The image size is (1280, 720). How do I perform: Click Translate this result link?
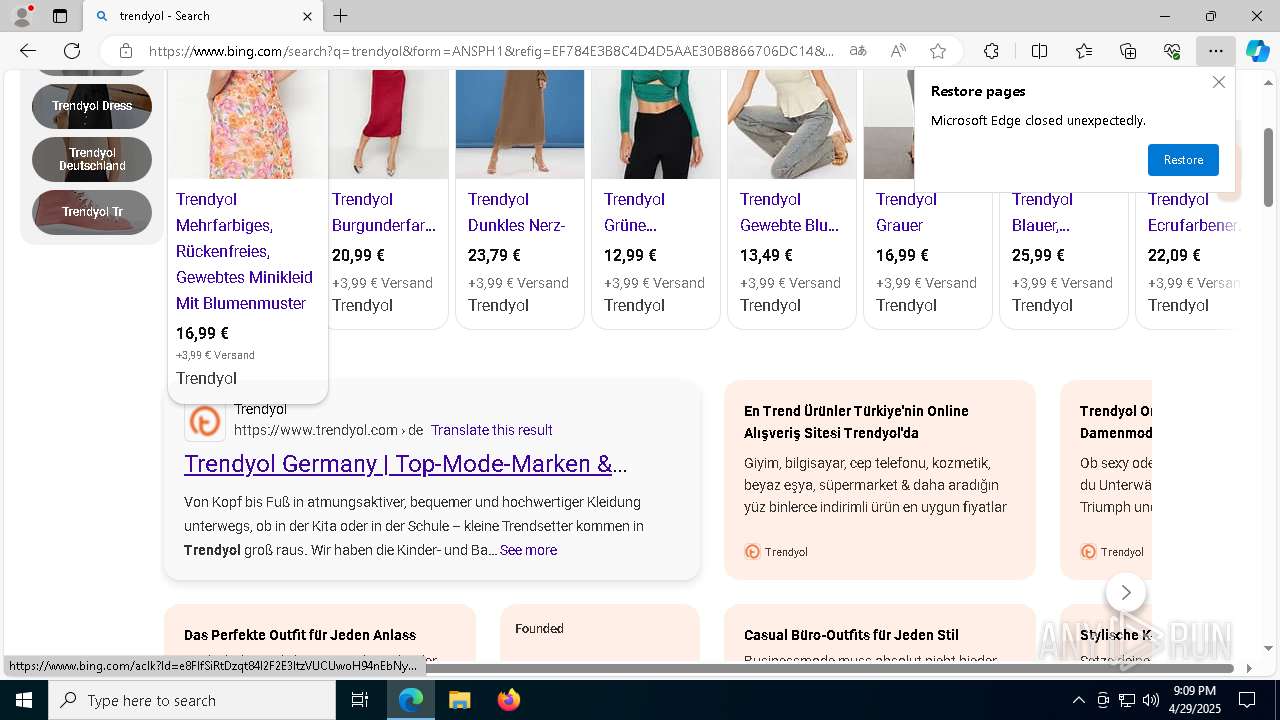coord(491,430)
